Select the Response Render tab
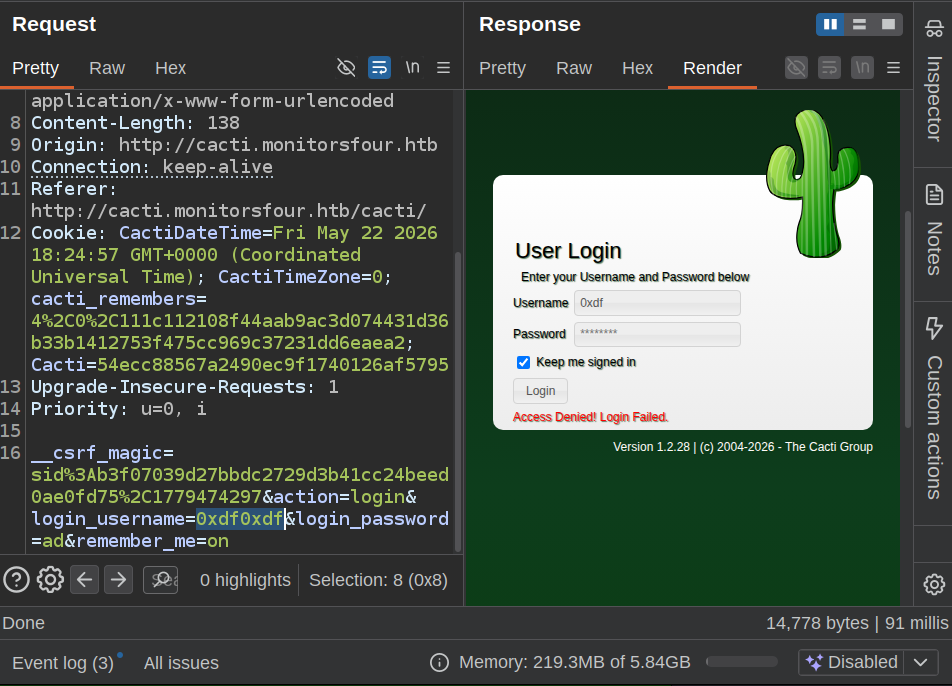The image size is (952, 686). coord(712,68)
